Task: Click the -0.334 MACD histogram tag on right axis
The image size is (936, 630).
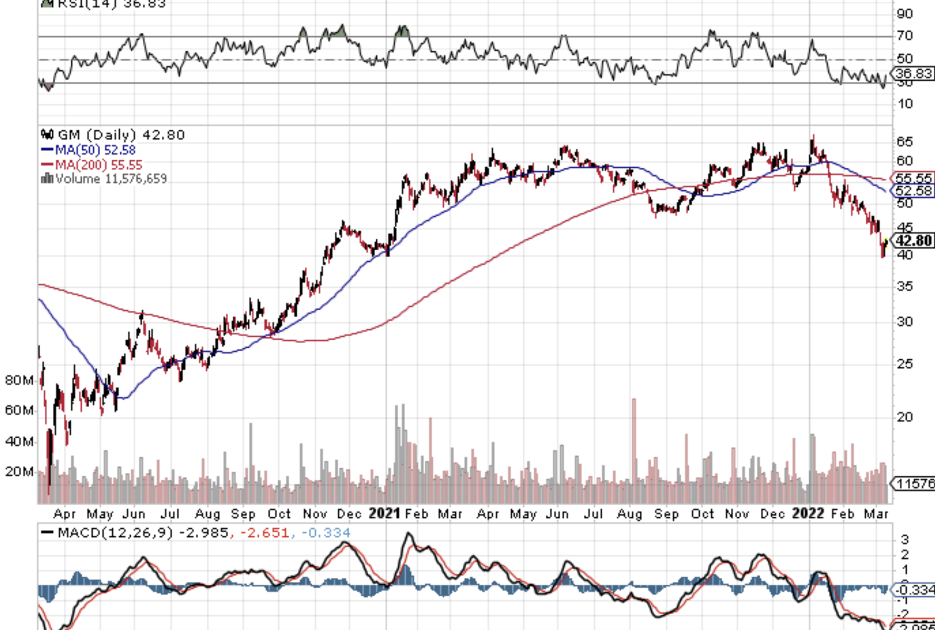Action: click(x=914, y=590)
